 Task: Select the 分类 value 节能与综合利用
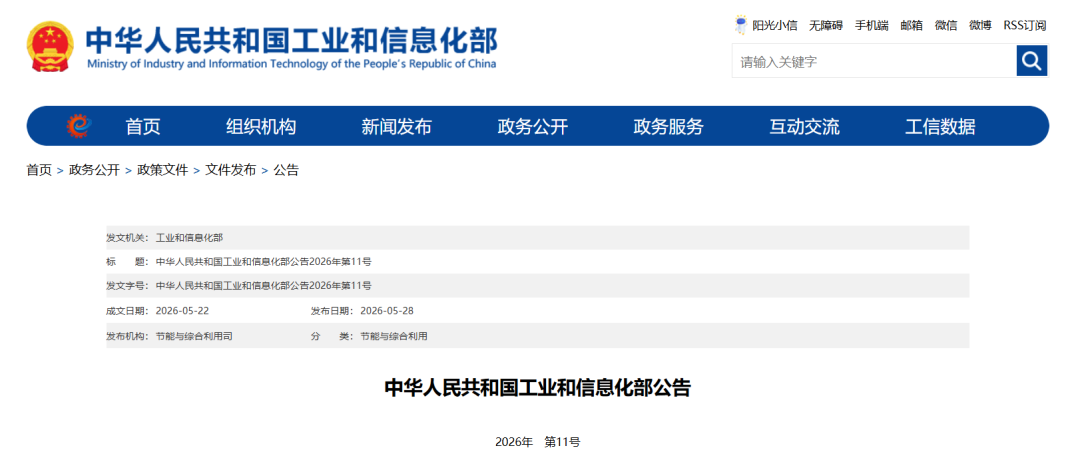(x=394, y=336)
